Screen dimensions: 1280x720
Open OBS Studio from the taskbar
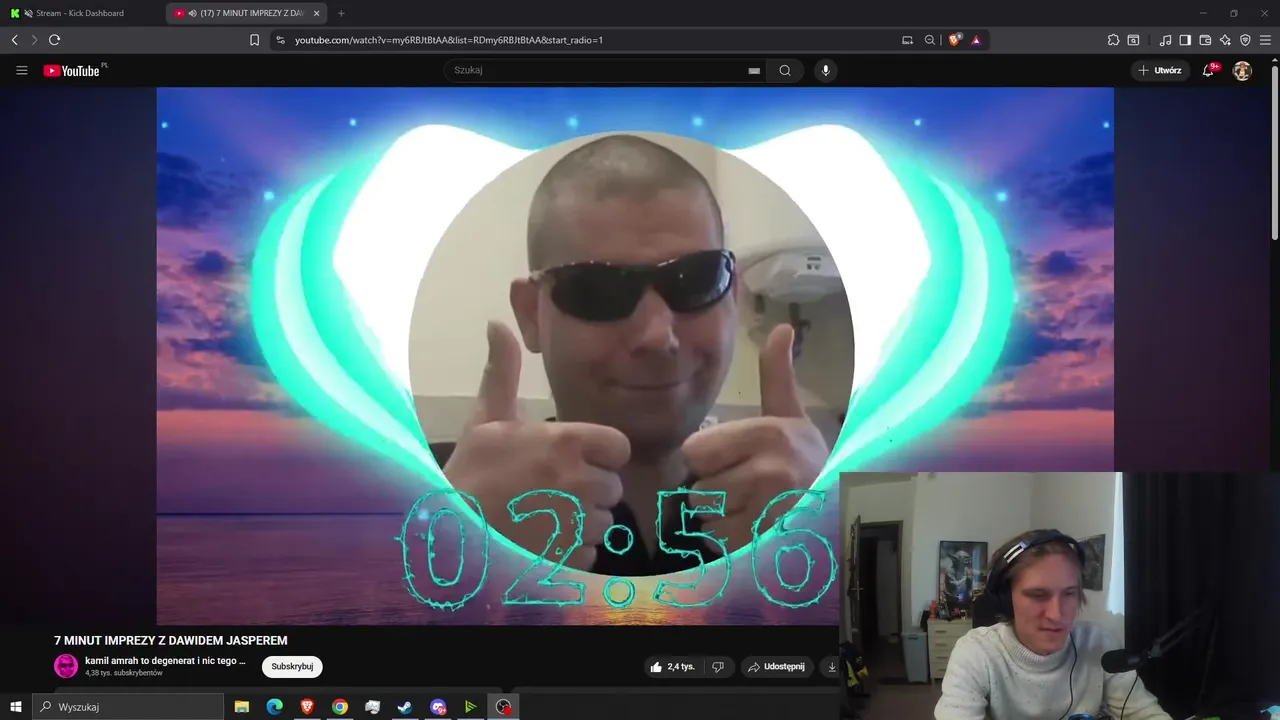coord(503,707)
